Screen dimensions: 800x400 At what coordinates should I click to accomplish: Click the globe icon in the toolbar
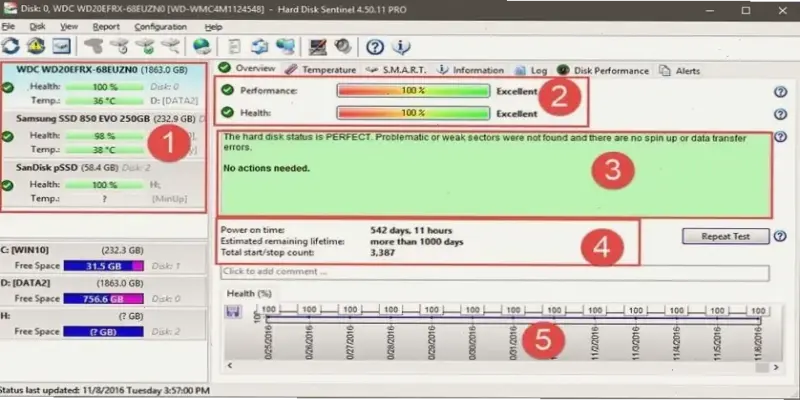tap(202, 46)
